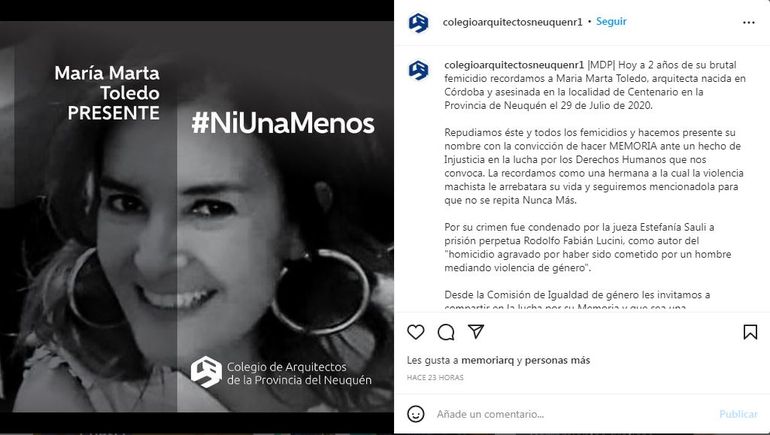
Task: Click the truncated caption text at bottom
Action: pyautogui.click(x=565, y=307)
